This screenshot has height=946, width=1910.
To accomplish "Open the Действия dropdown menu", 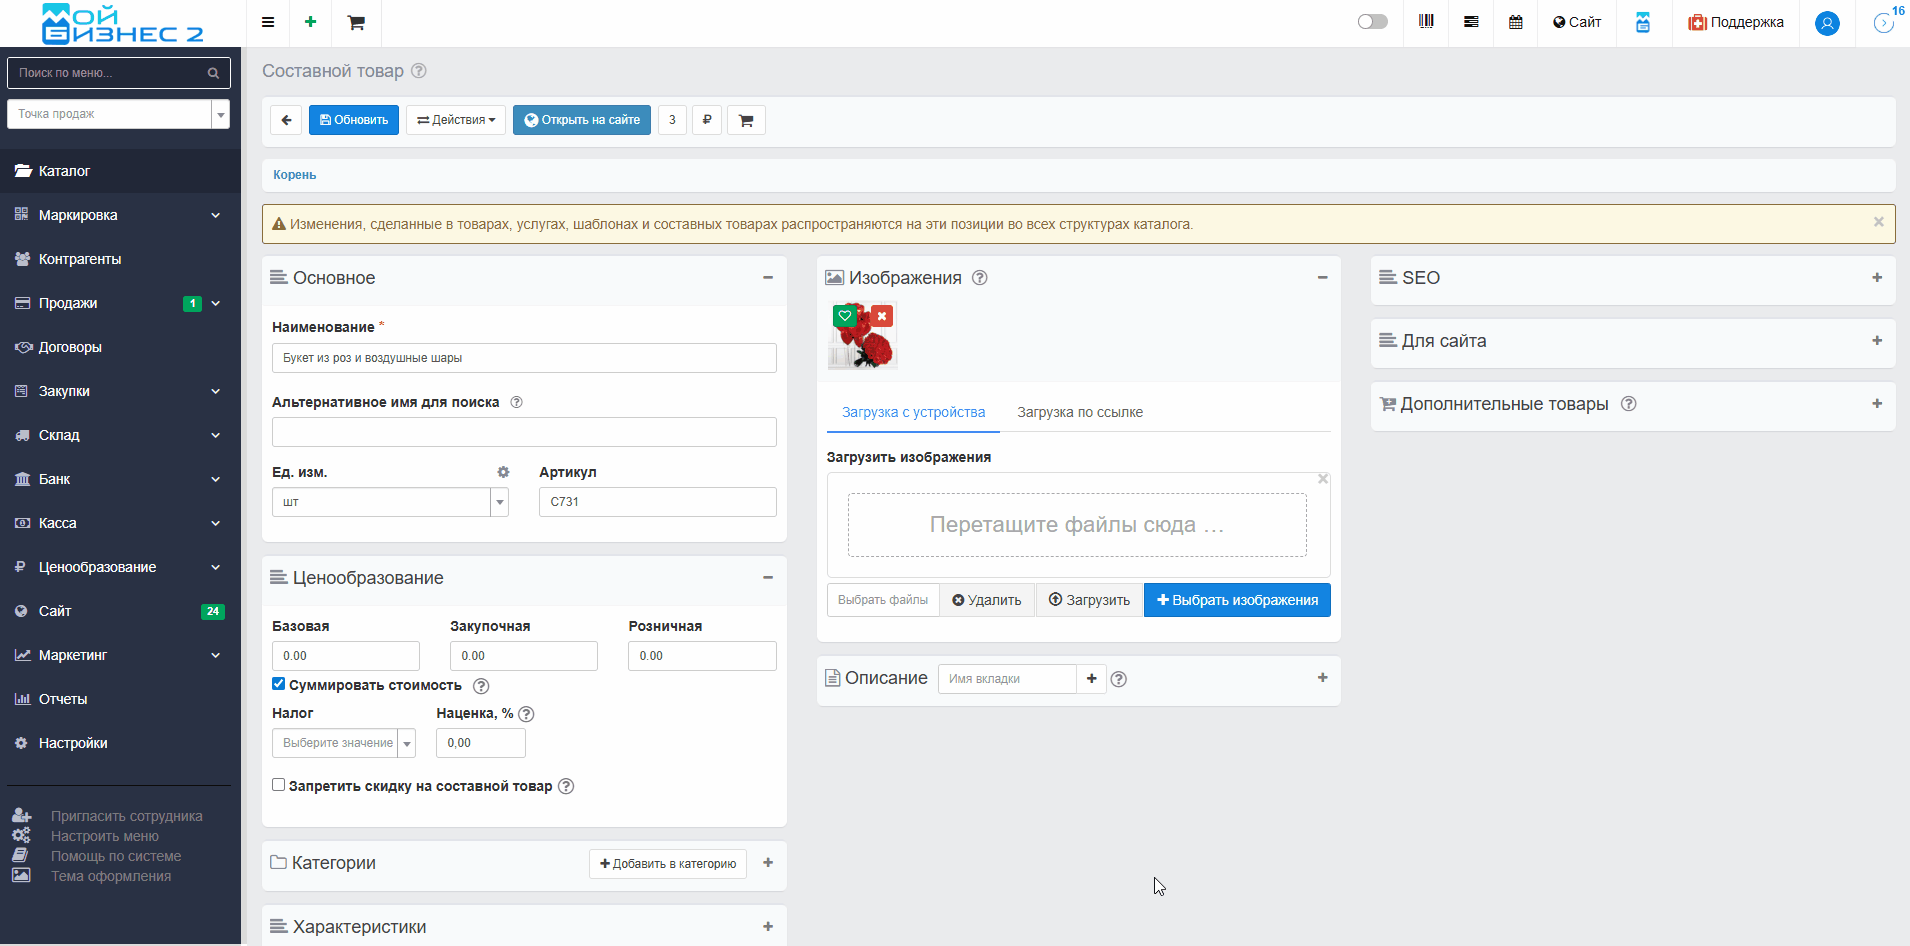I will (x=456, y=120).
